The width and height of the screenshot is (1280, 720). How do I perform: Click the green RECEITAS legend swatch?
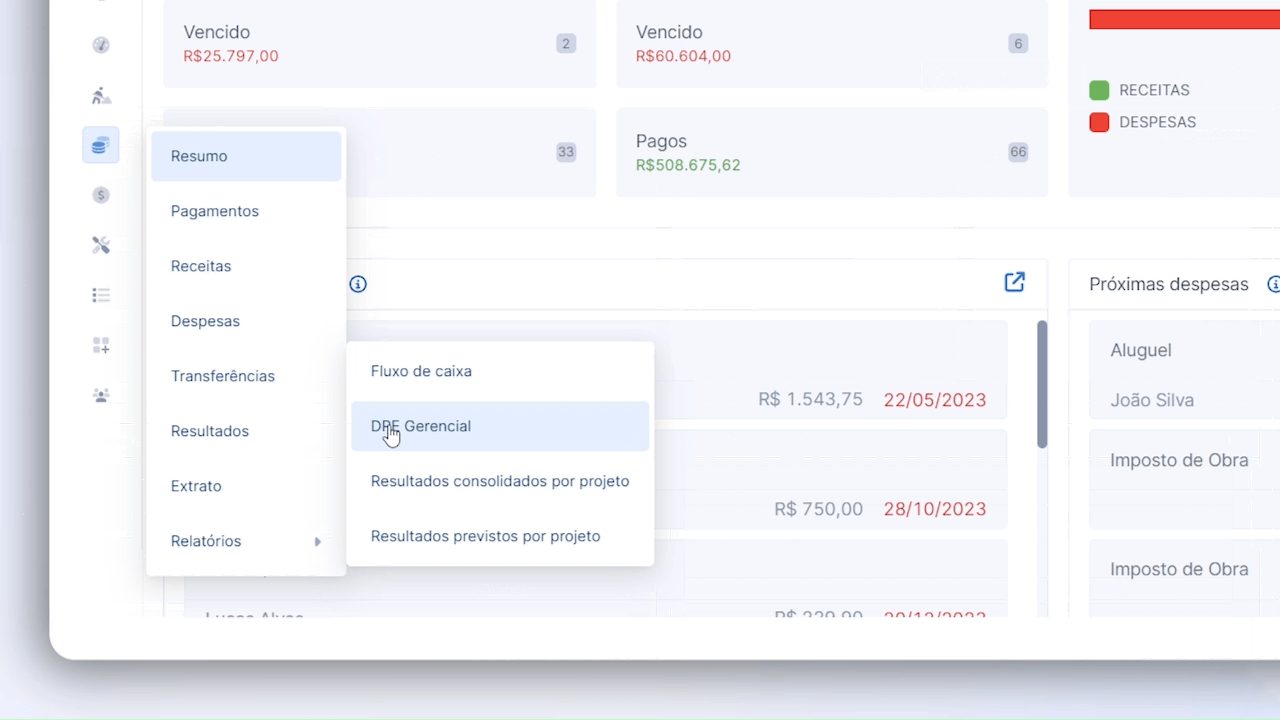(x=1099, y=90)
